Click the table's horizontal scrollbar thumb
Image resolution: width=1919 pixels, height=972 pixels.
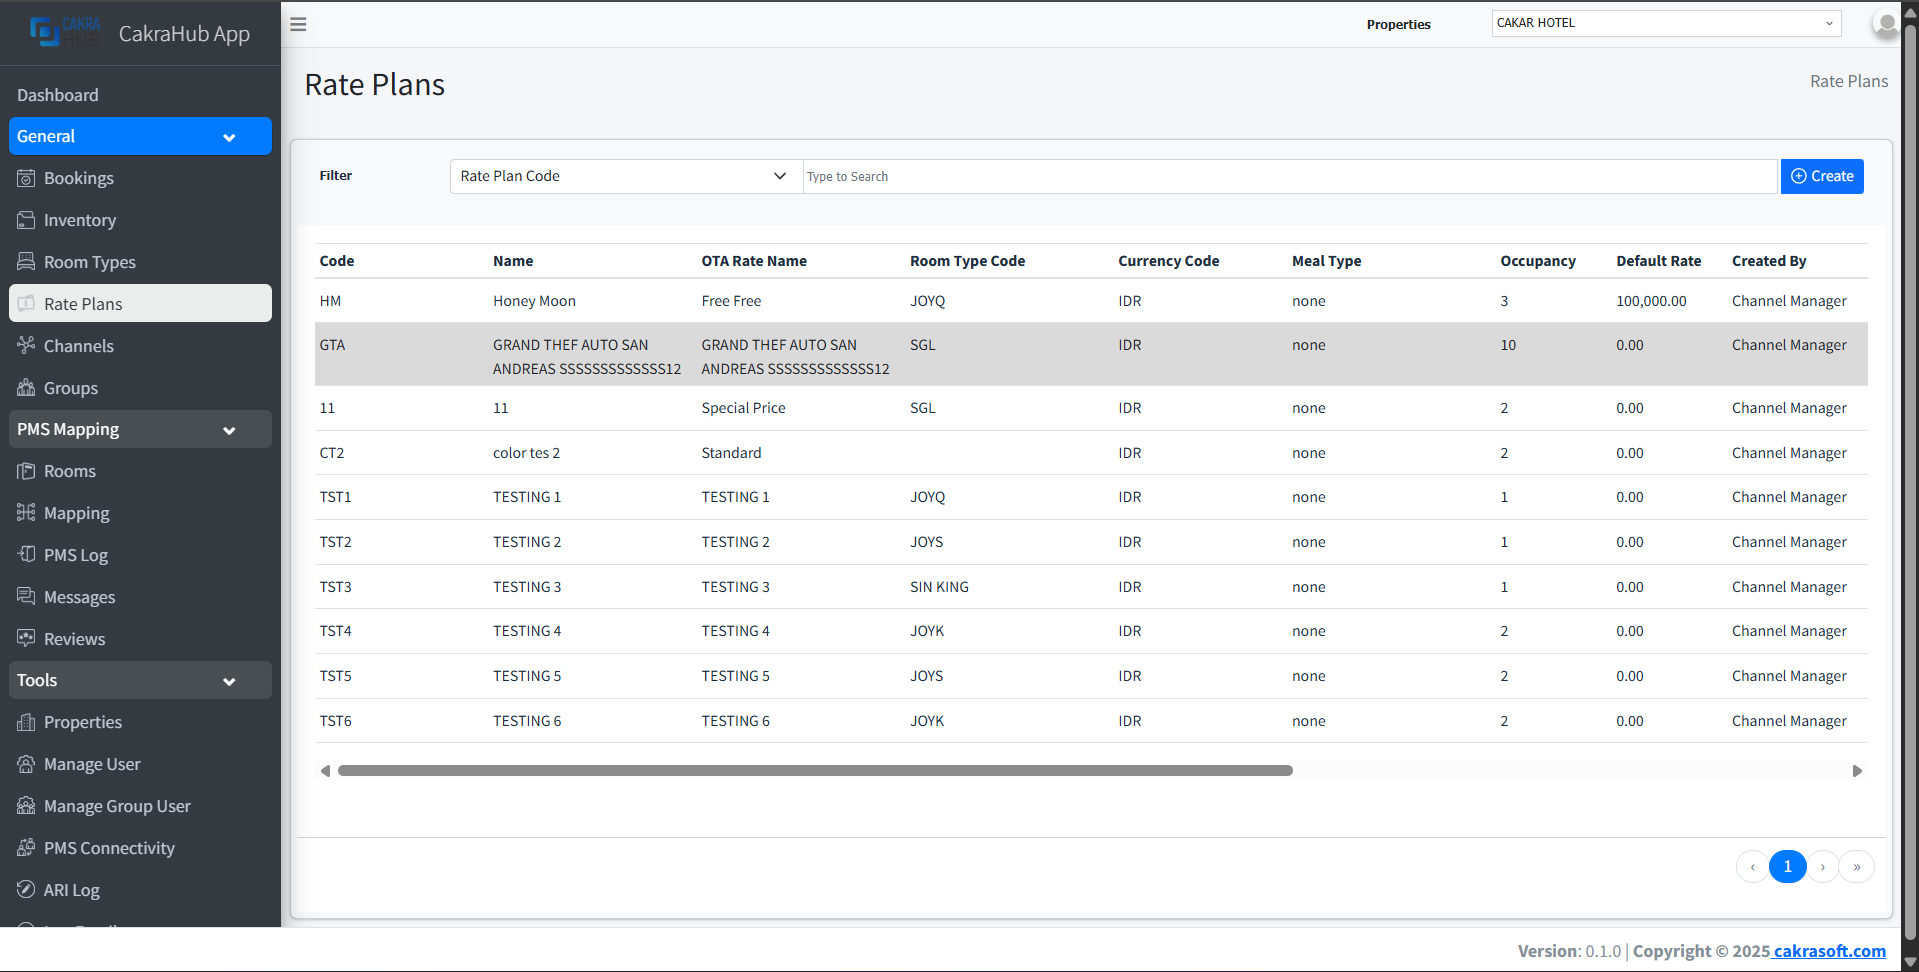(x=815, y=771)
